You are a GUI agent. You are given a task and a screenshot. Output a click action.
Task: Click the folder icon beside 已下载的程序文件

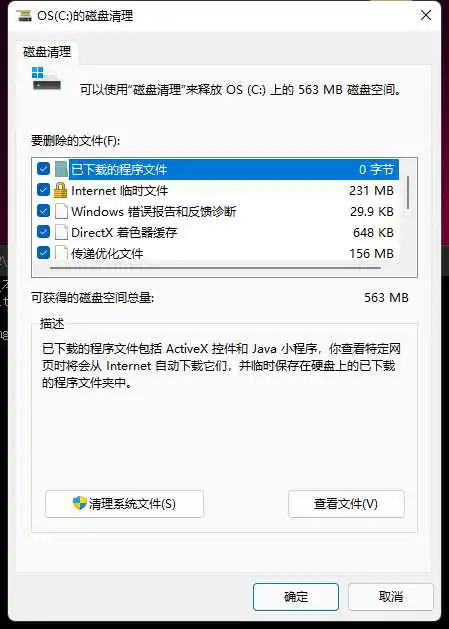coord(61,169)
